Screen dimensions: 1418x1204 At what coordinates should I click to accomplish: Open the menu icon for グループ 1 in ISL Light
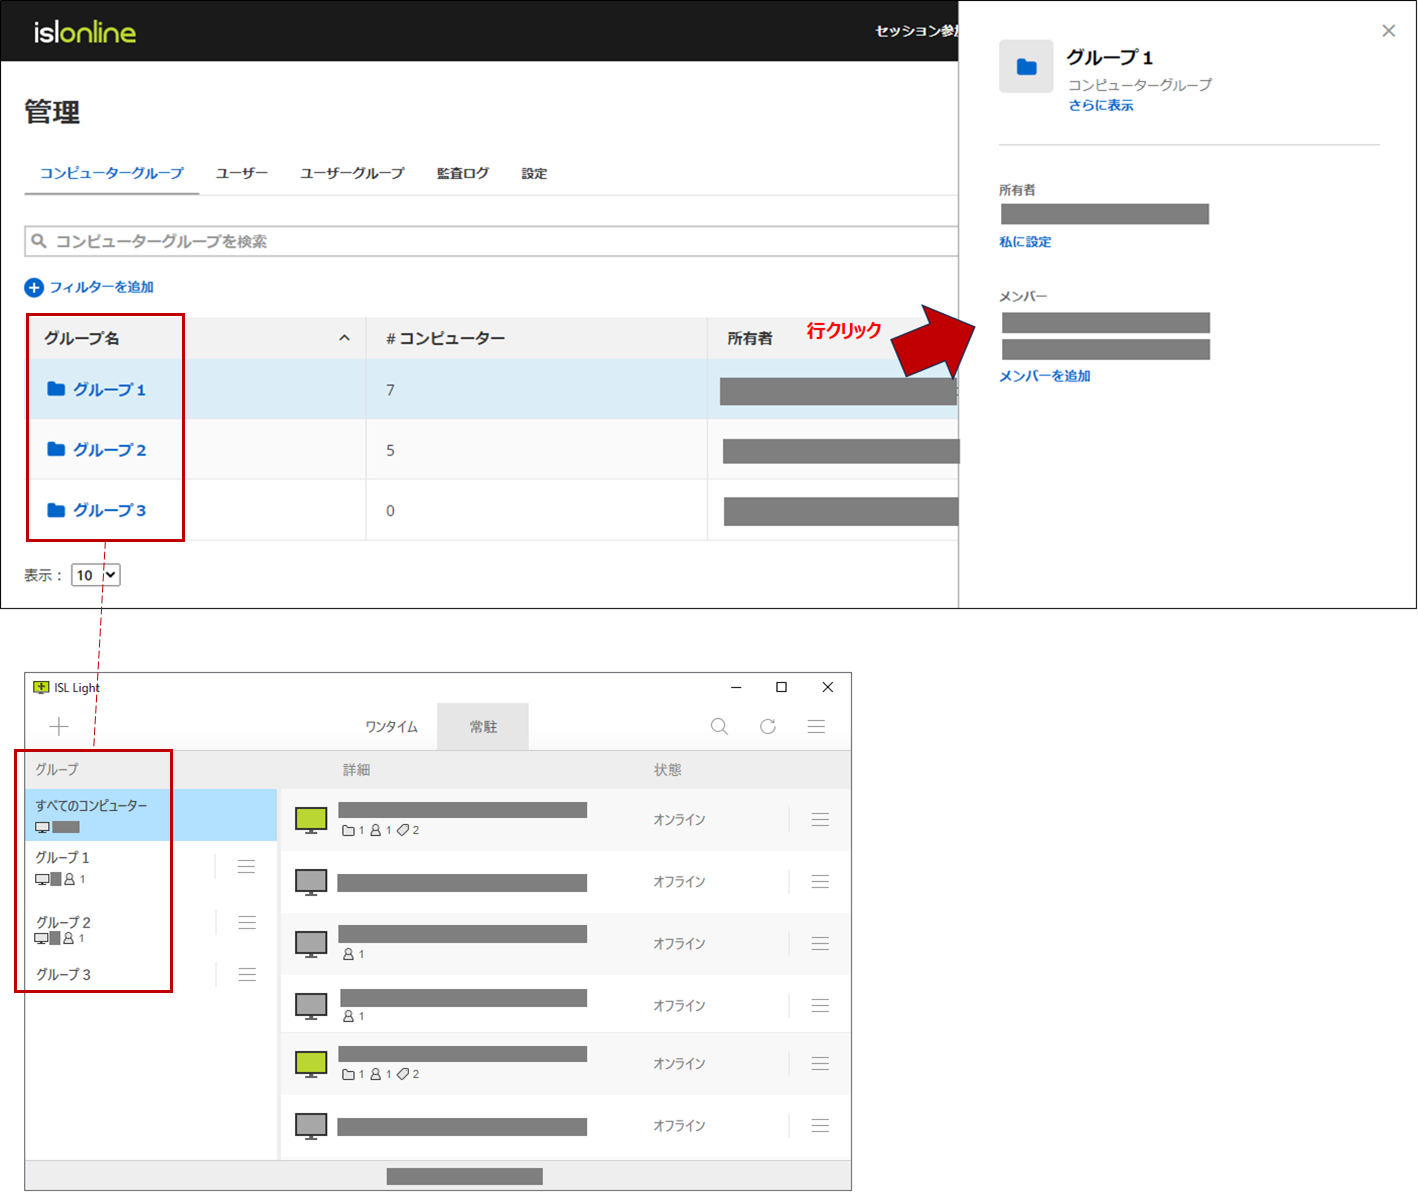click(x=246, y=867)
